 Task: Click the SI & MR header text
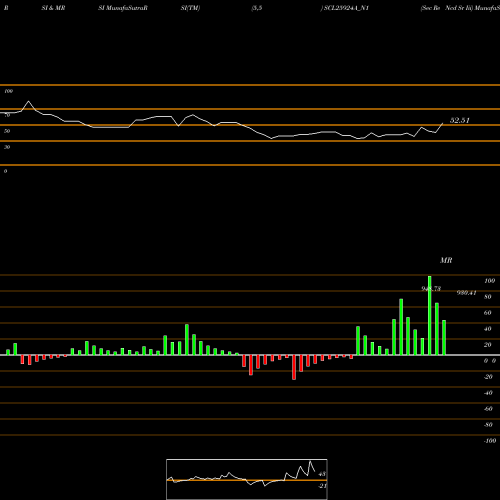[53, 8]
